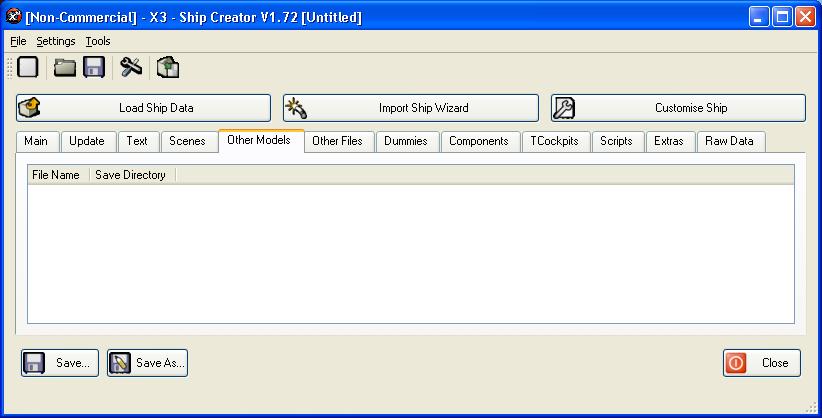Minimize the Ship Creator window
This screenshot has width=822, height=418.
tap(759, 17)
